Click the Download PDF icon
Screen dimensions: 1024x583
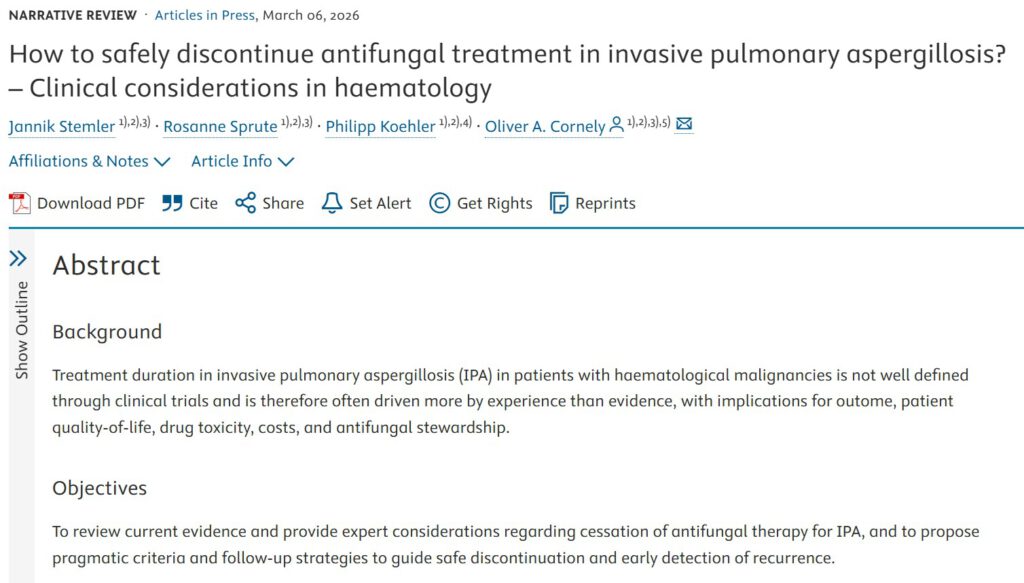tap(20, 203)
